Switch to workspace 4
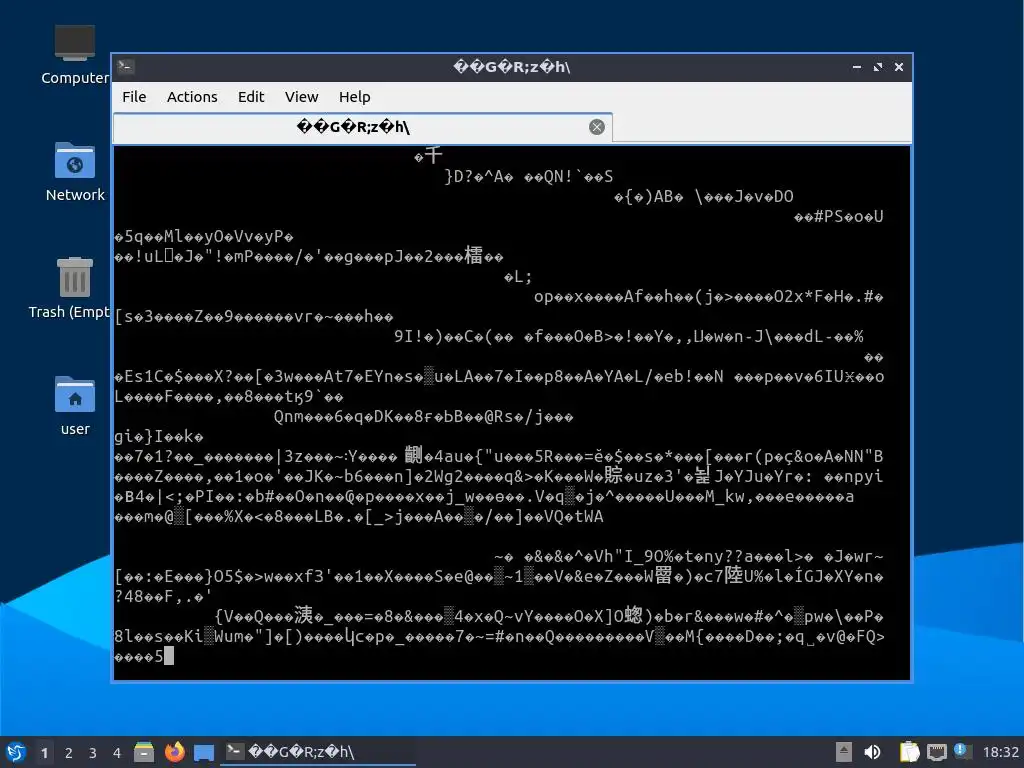Viewport: 1024px width, 768px height. 117,752
